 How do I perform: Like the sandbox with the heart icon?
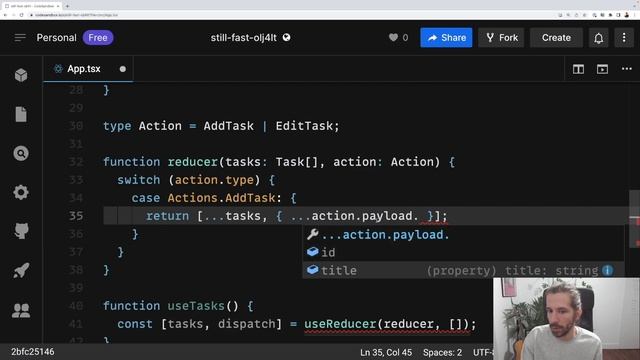tap(393, 38)
